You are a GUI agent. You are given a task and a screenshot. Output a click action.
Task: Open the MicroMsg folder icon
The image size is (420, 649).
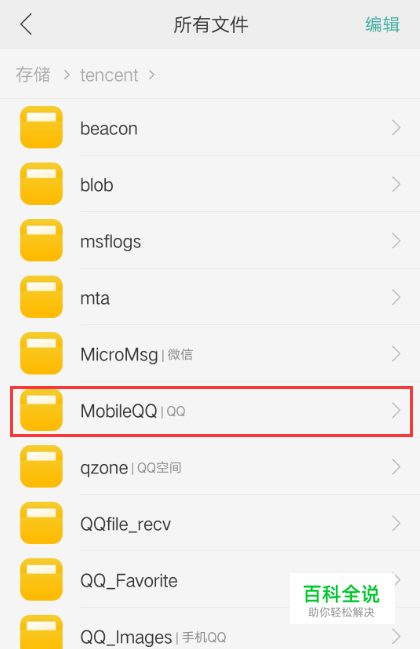click(x=41, y=353)
